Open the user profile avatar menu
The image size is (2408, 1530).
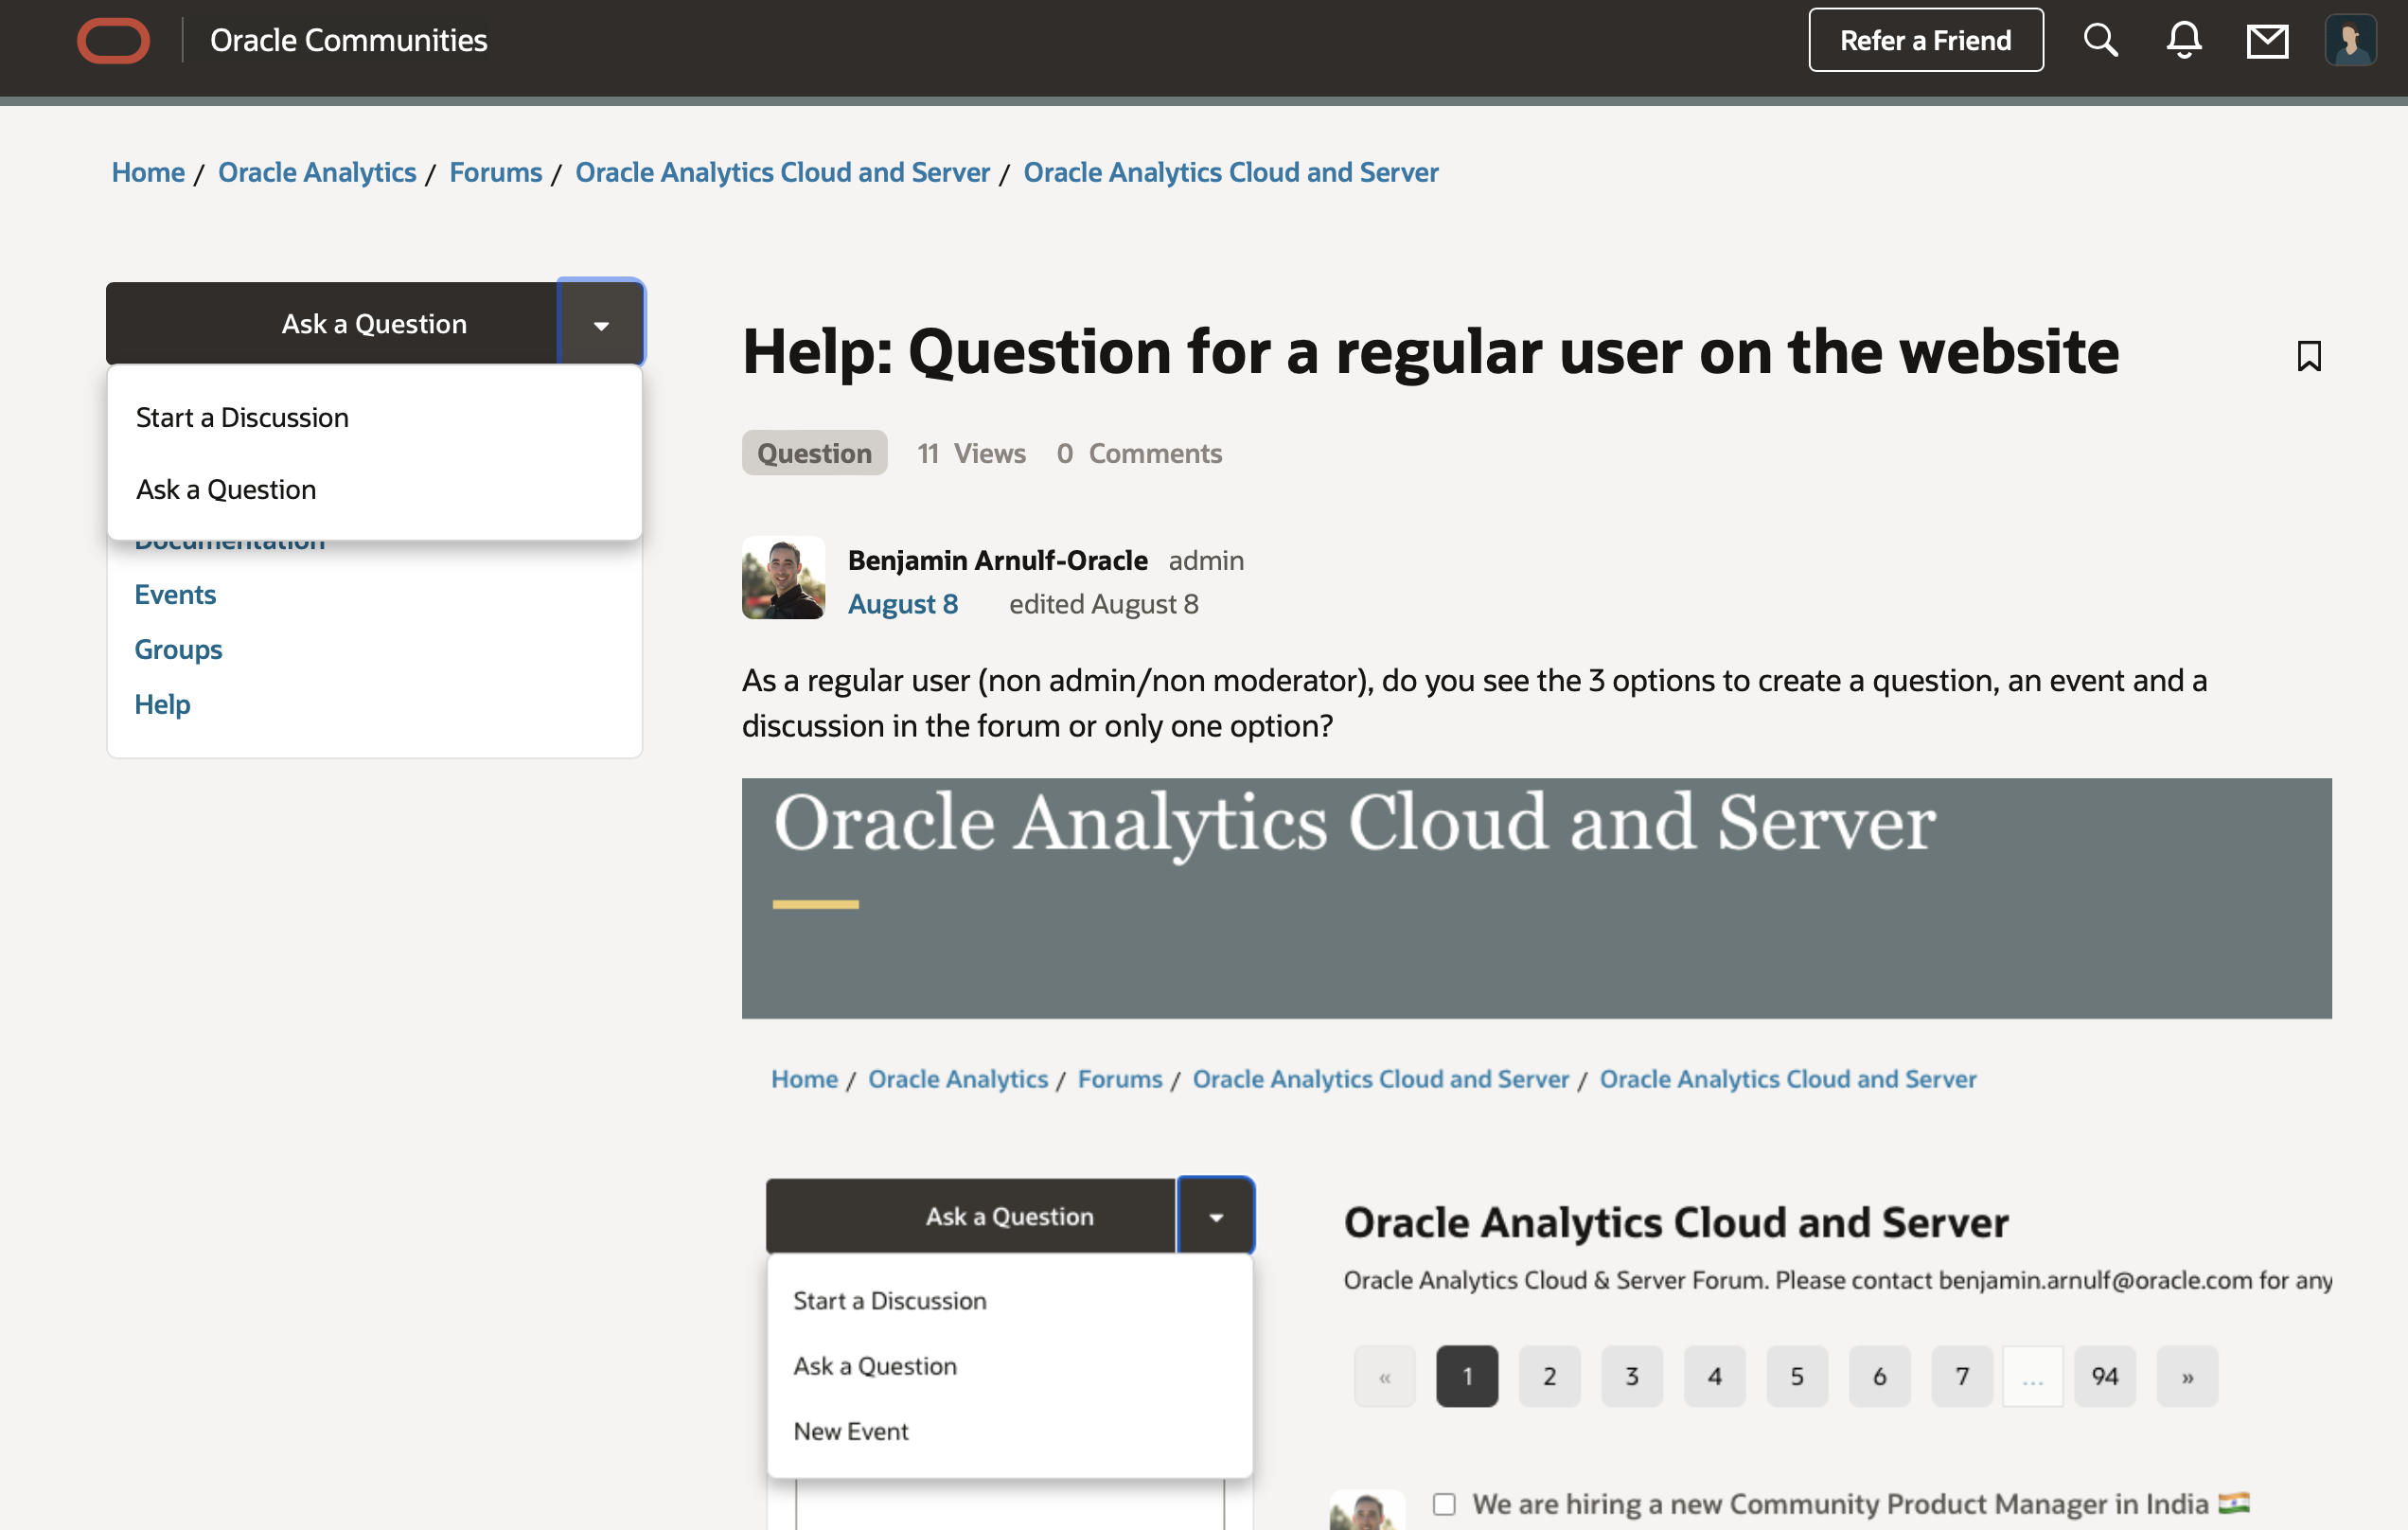pos(2350,41)
